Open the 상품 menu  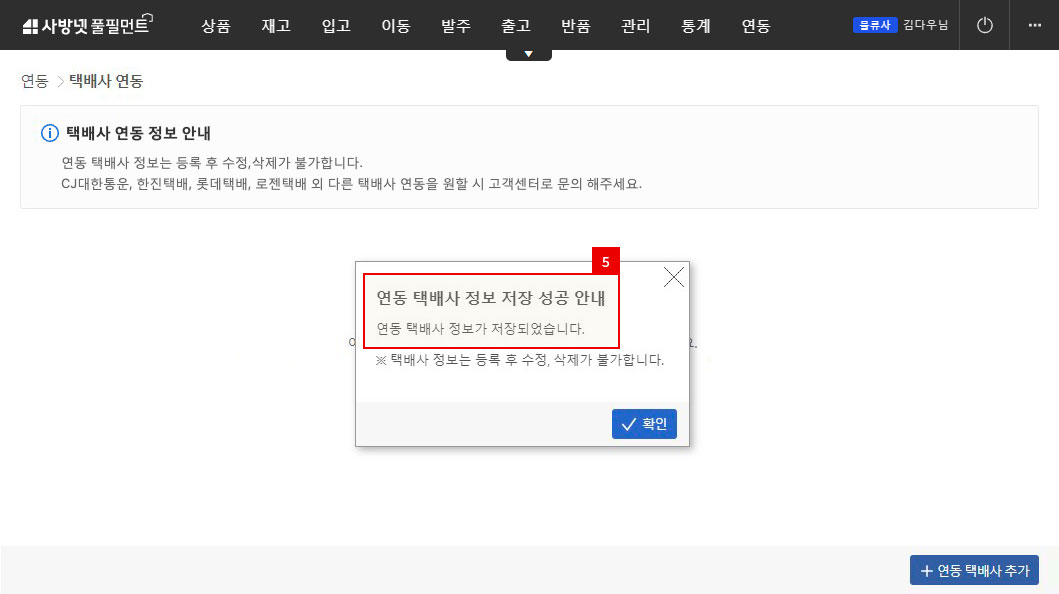216,27
